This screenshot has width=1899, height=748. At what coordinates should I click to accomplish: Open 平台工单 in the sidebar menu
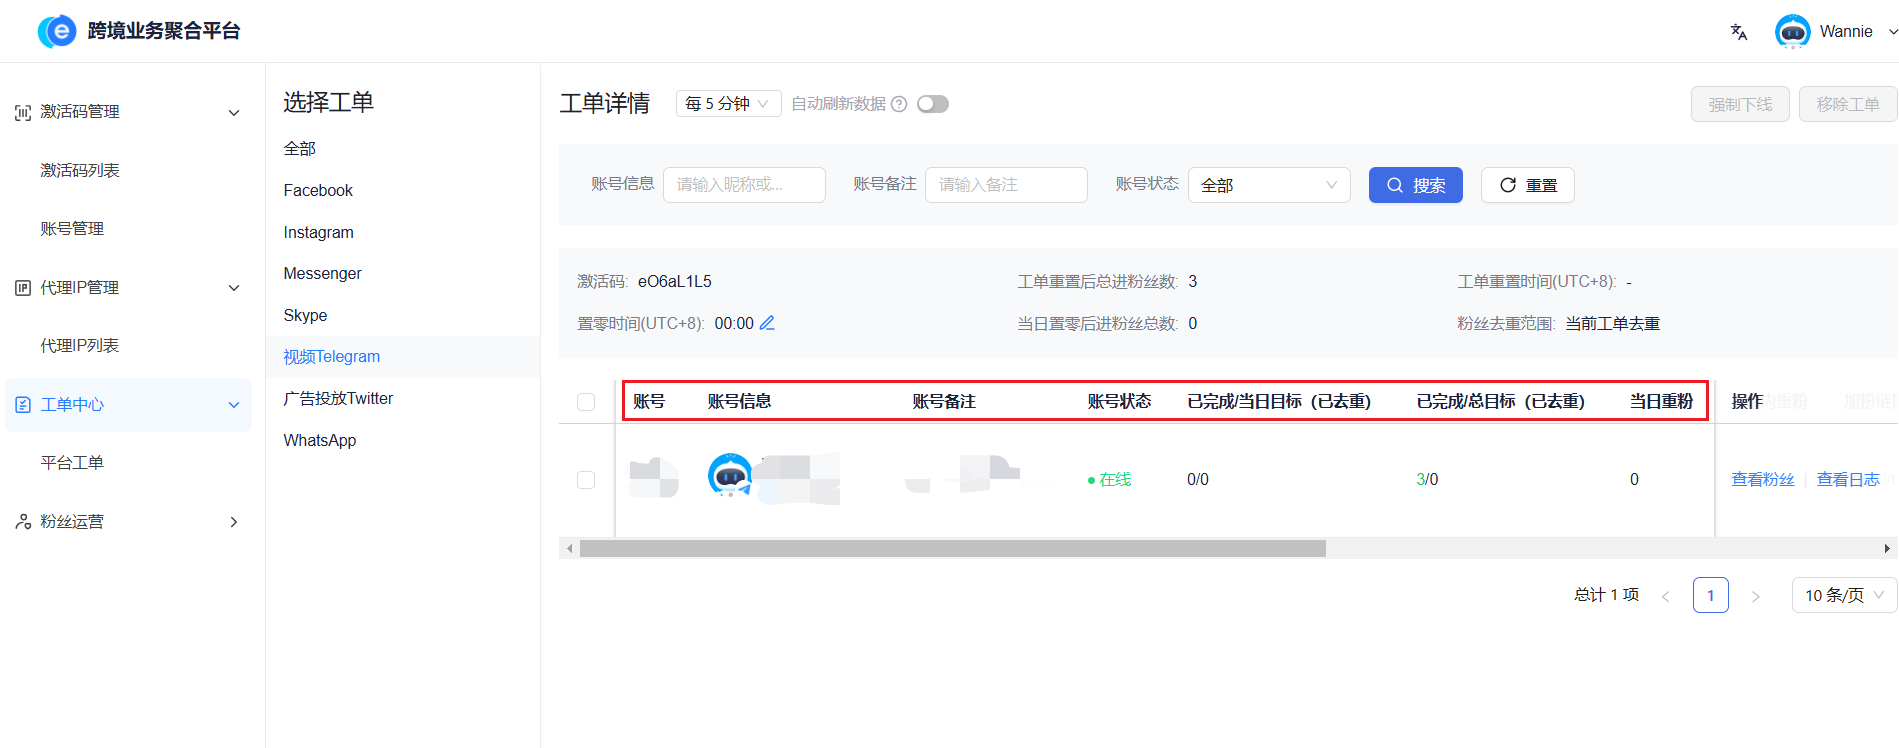[x=72, y=463]
